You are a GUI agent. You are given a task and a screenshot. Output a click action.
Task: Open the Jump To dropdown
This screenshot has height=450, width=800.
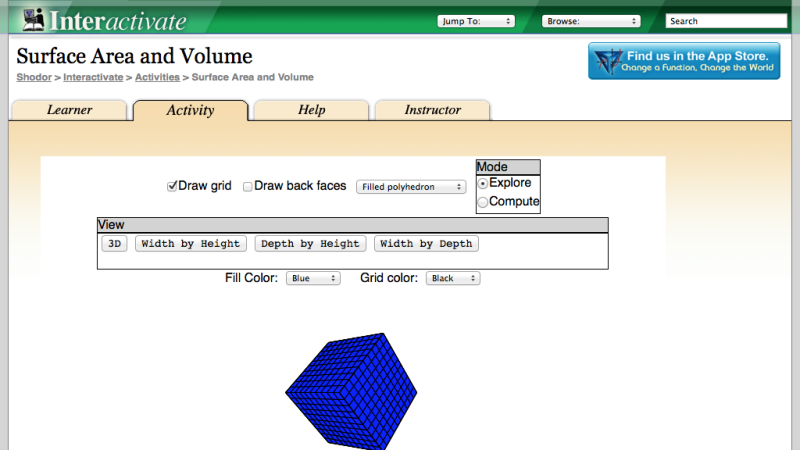pyautogui.click(x=476, y=21)
